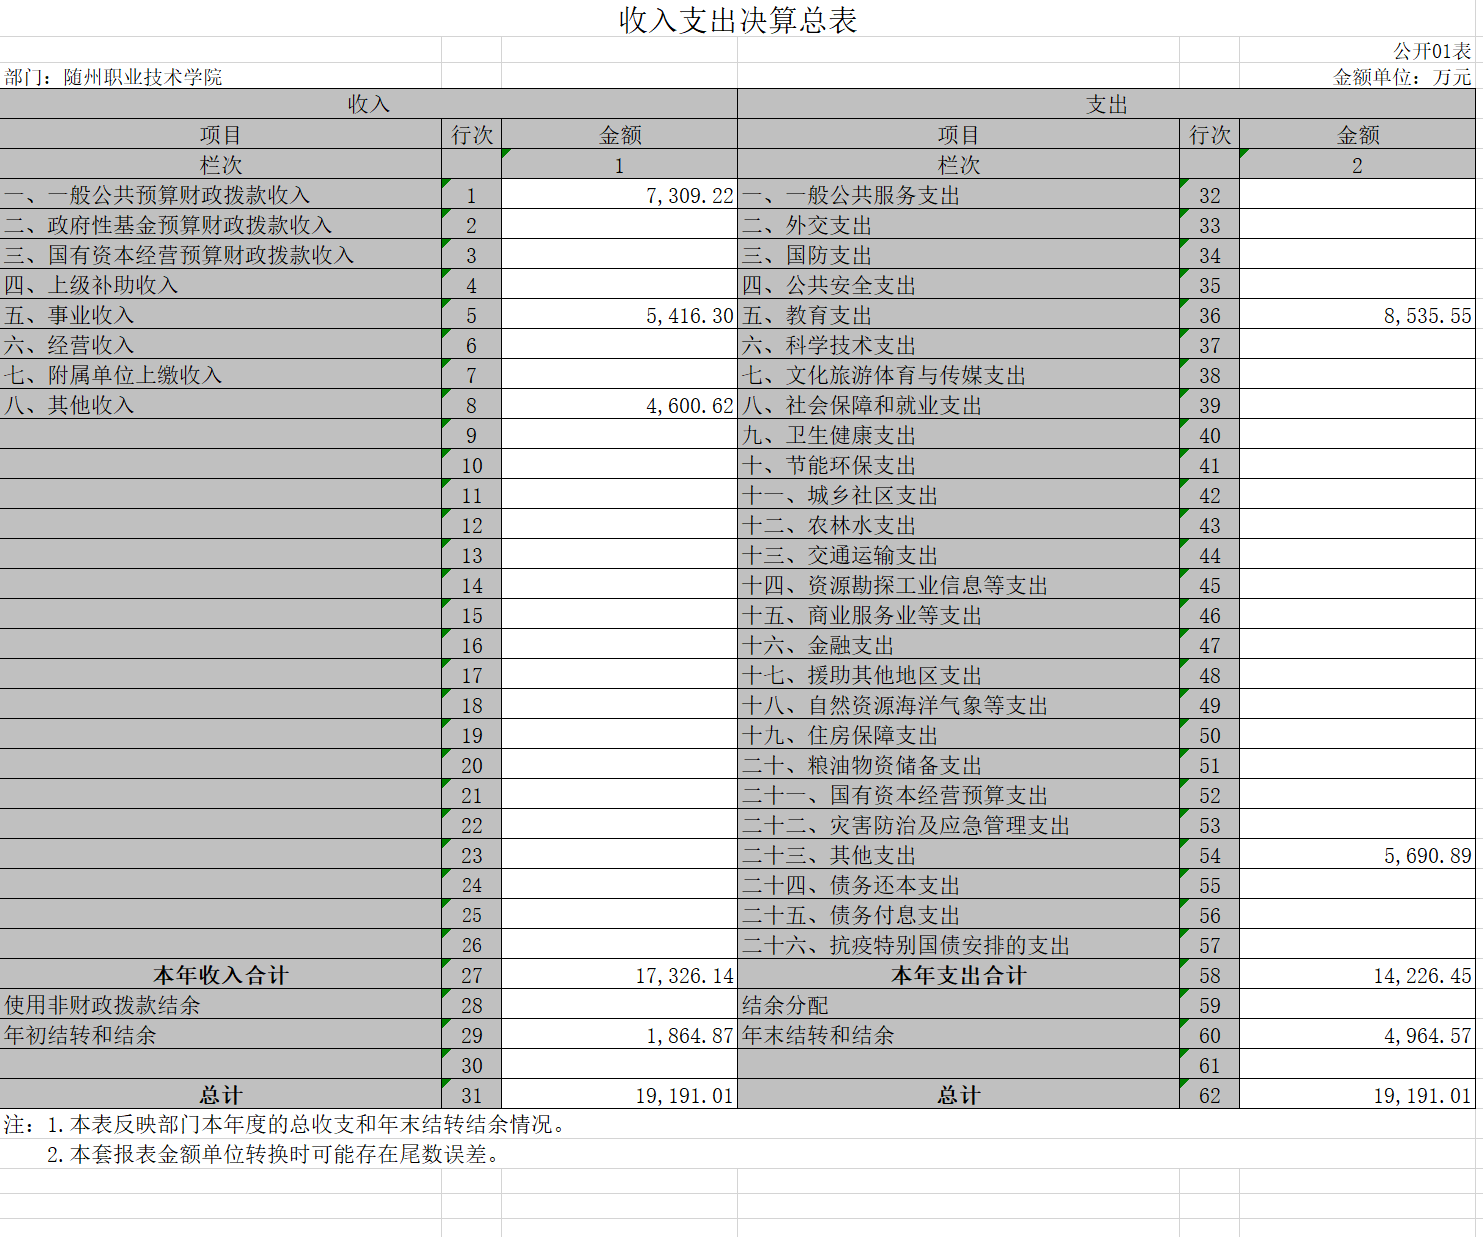Click the 城乡社区支出 cell
This screenshot has height=1237, width=1483.
click(x=959, y=495)
